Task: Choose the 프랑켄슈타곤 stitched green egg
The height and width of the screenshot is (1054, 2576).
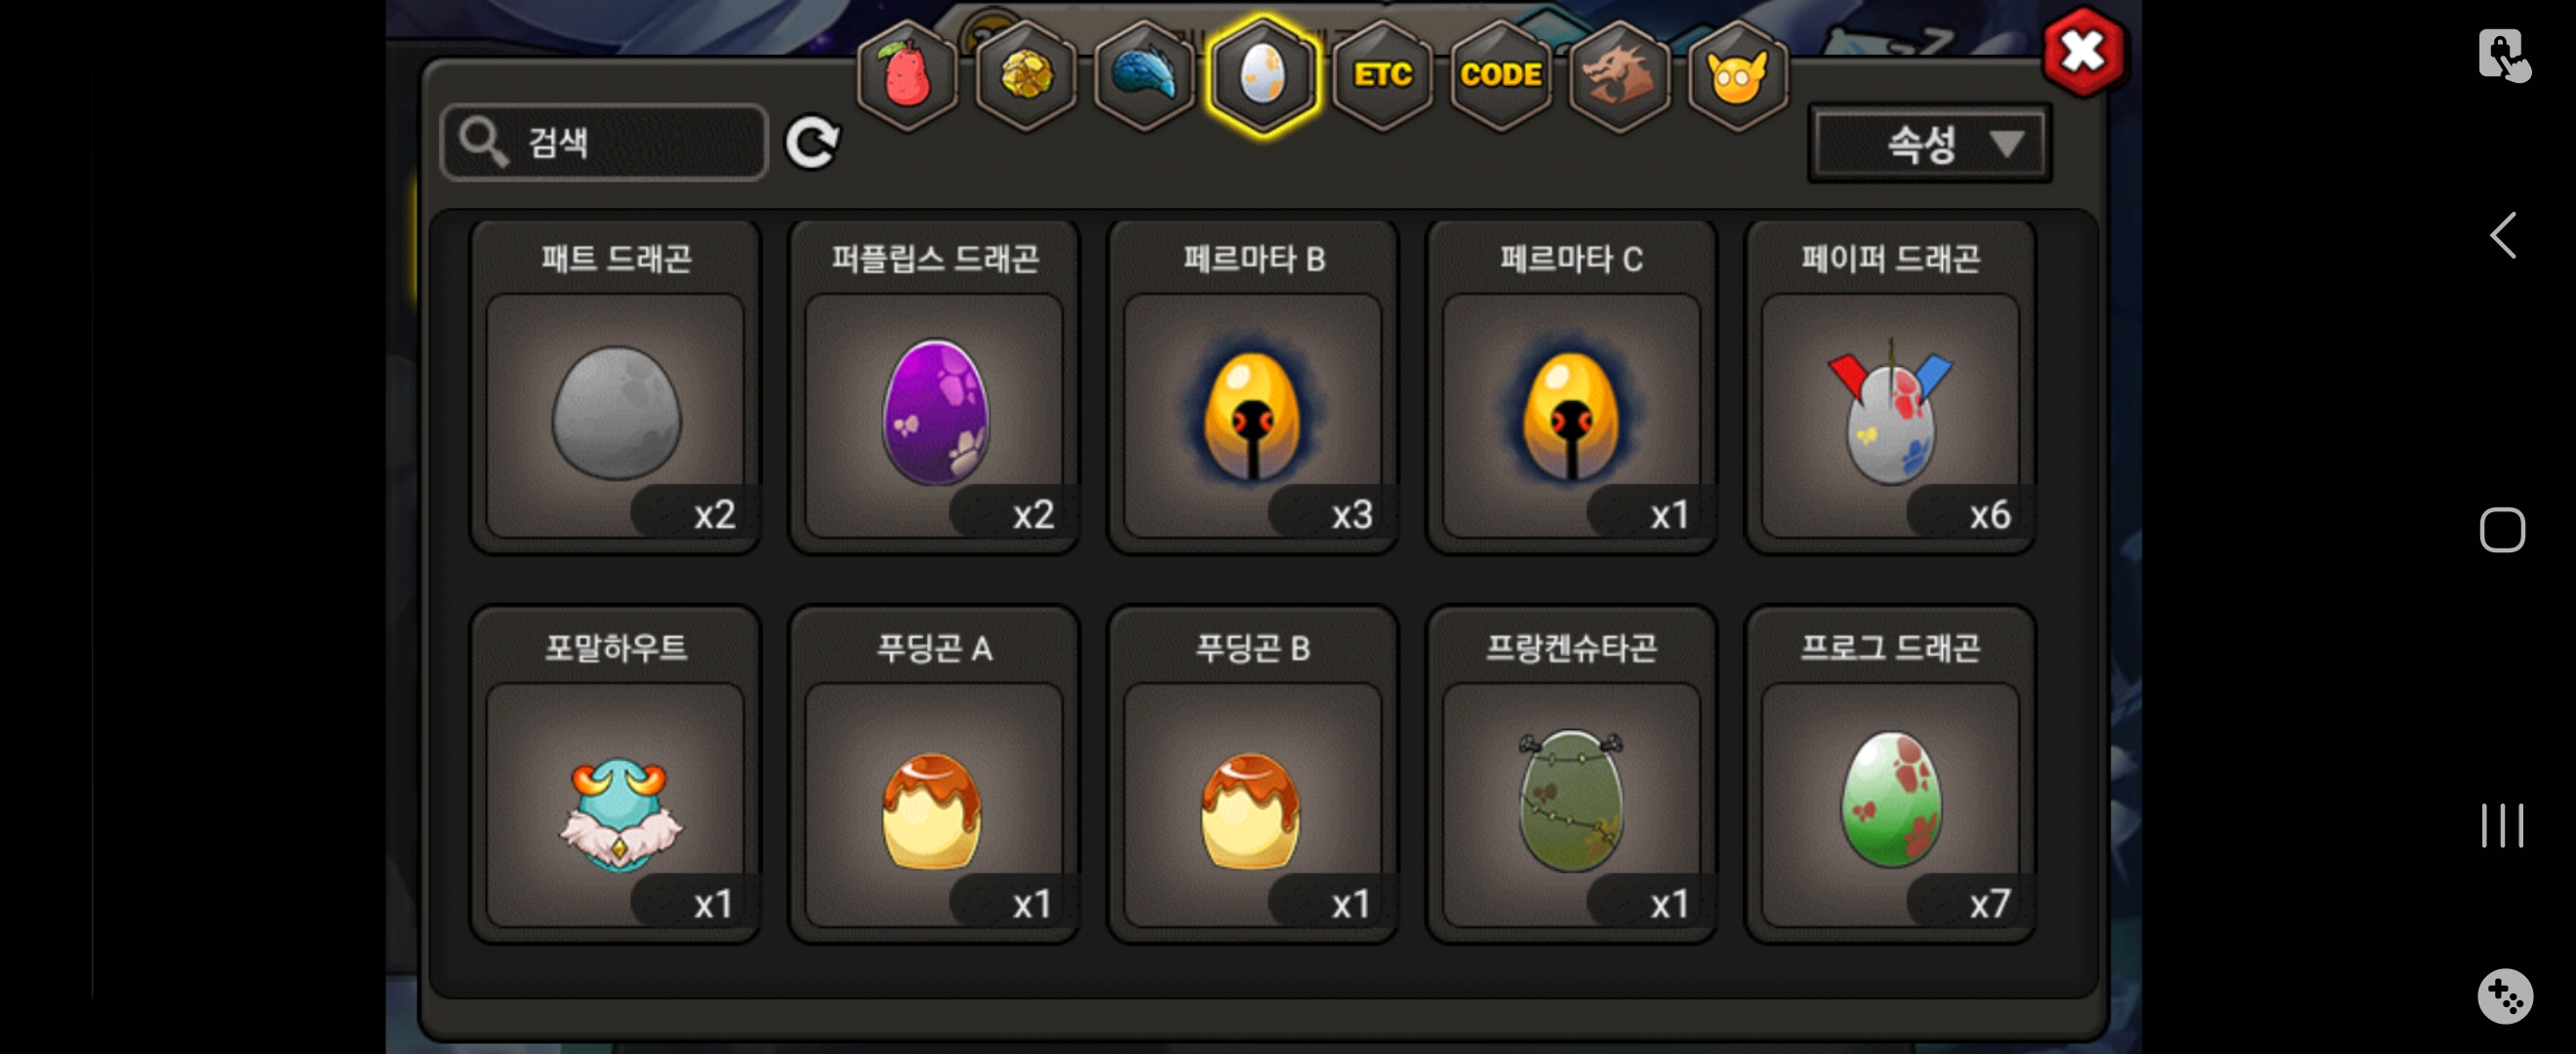Action: pyautogui.click(x=1572, y=775)
